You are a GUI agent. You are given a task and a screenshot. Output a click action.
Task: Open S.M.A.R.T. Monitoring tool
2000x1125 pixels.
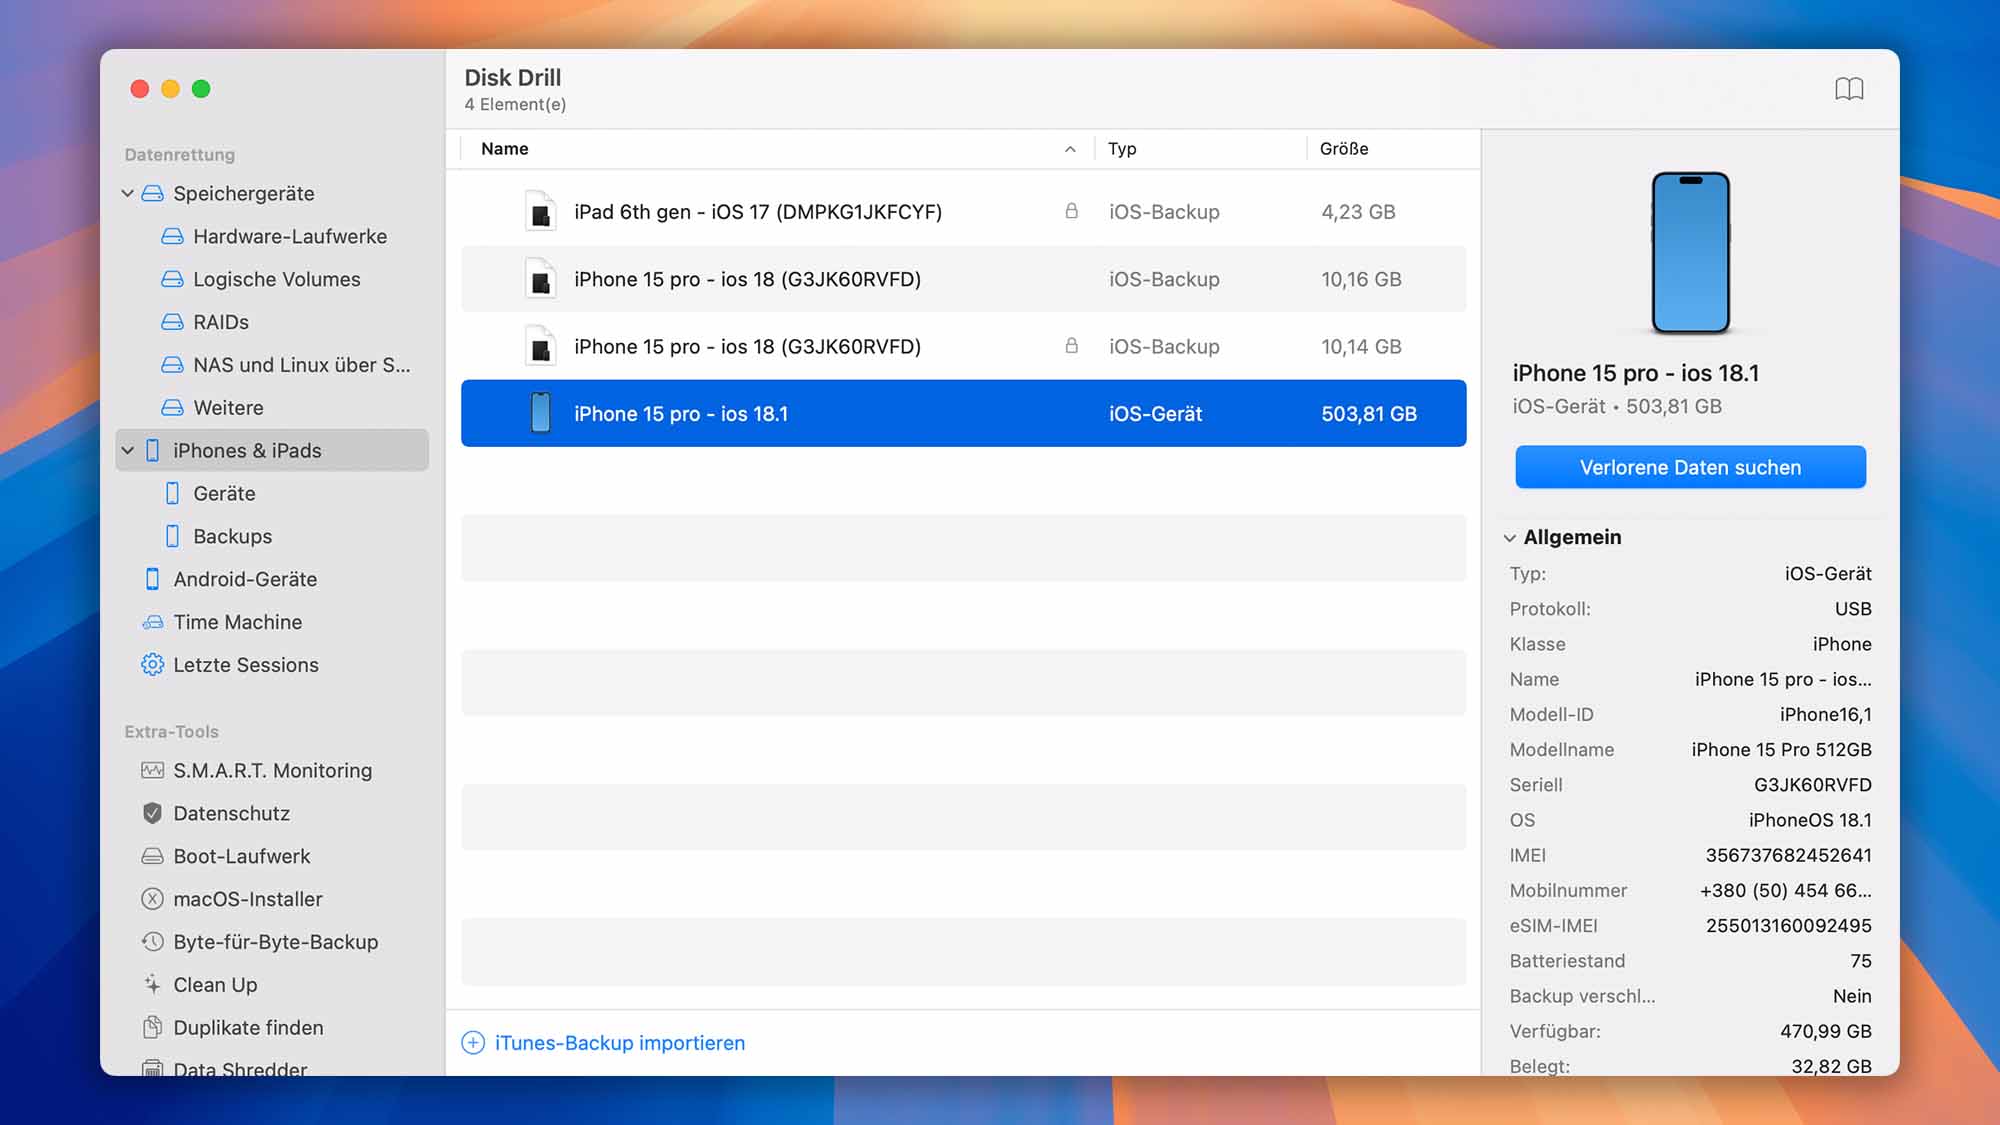point(273,770)
